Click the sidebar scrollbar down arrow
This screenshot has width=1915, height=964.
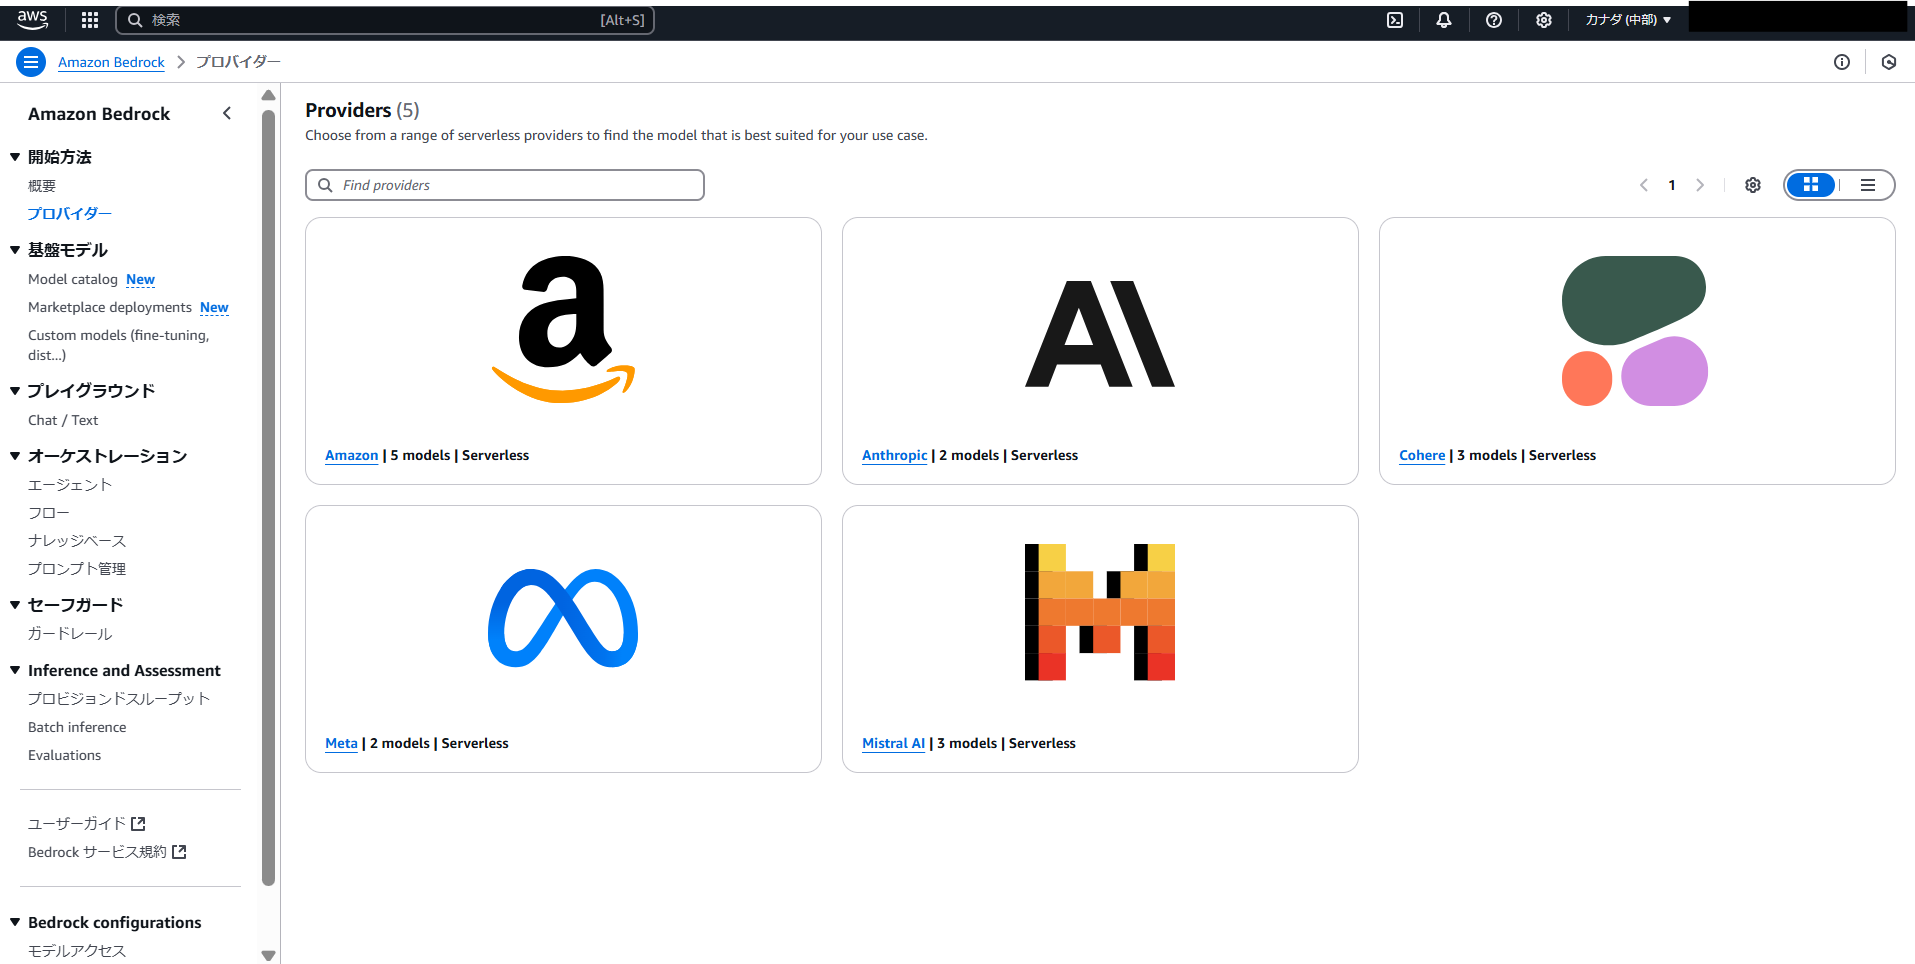click(268, 955)
